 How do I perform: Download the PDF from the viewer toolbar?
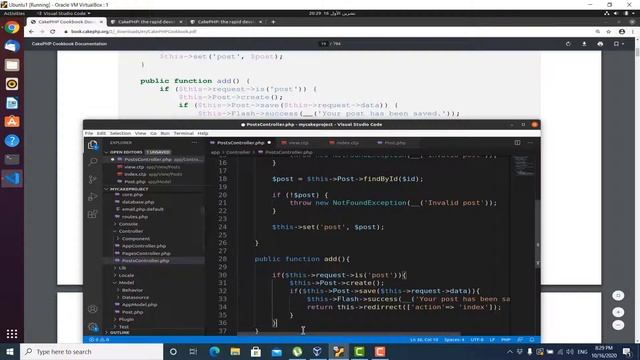584,44
